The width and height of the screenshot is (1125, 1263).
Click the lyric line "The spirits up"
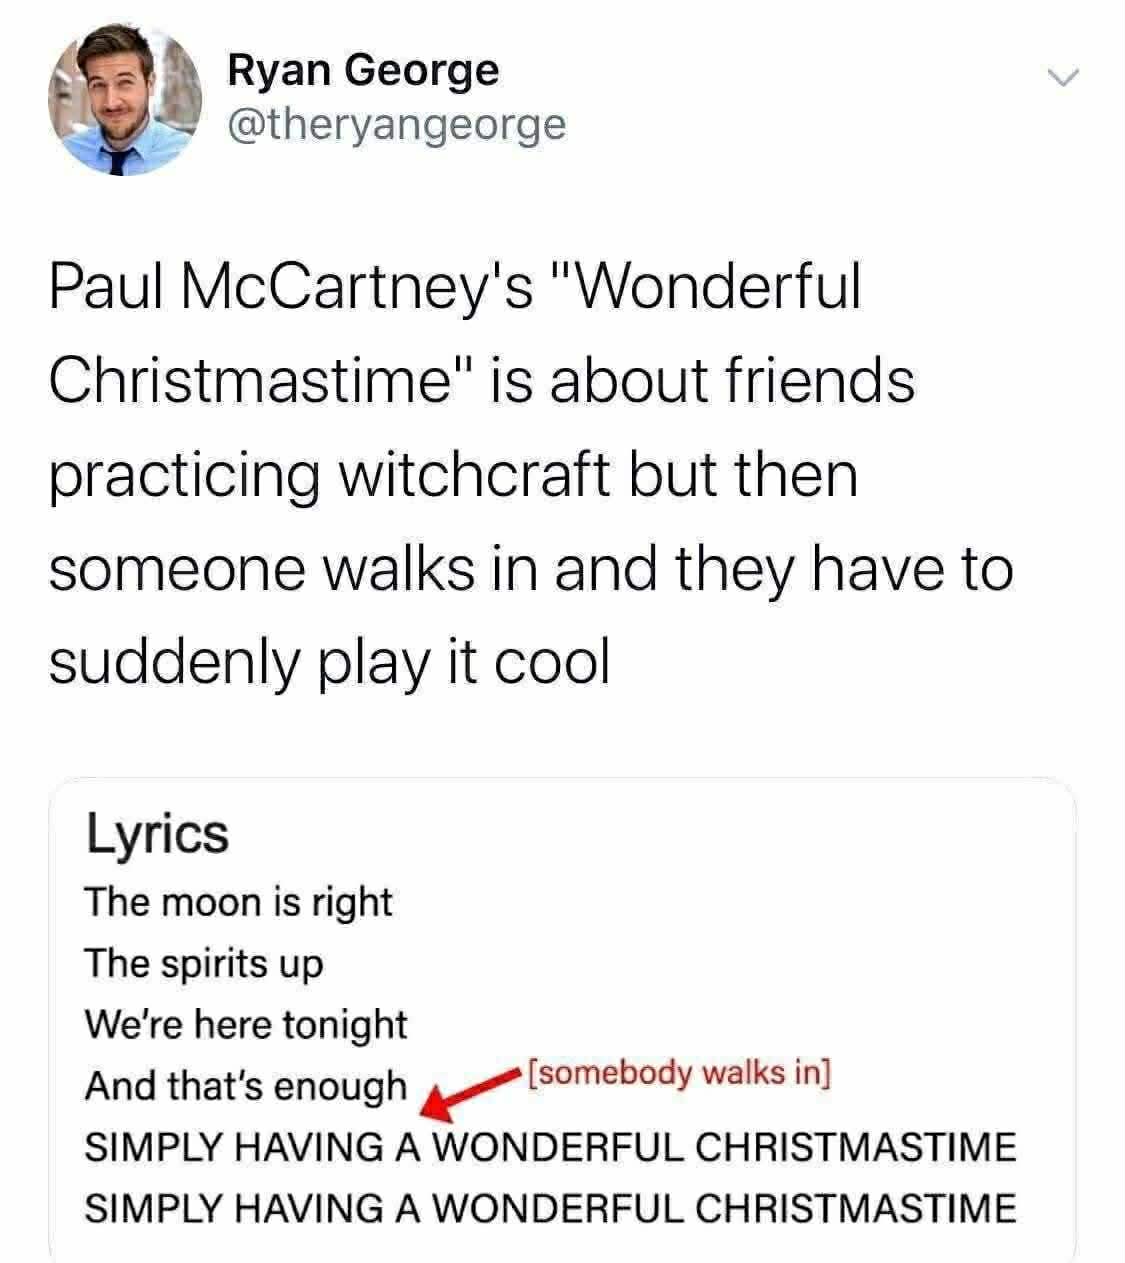coord(204,963)
